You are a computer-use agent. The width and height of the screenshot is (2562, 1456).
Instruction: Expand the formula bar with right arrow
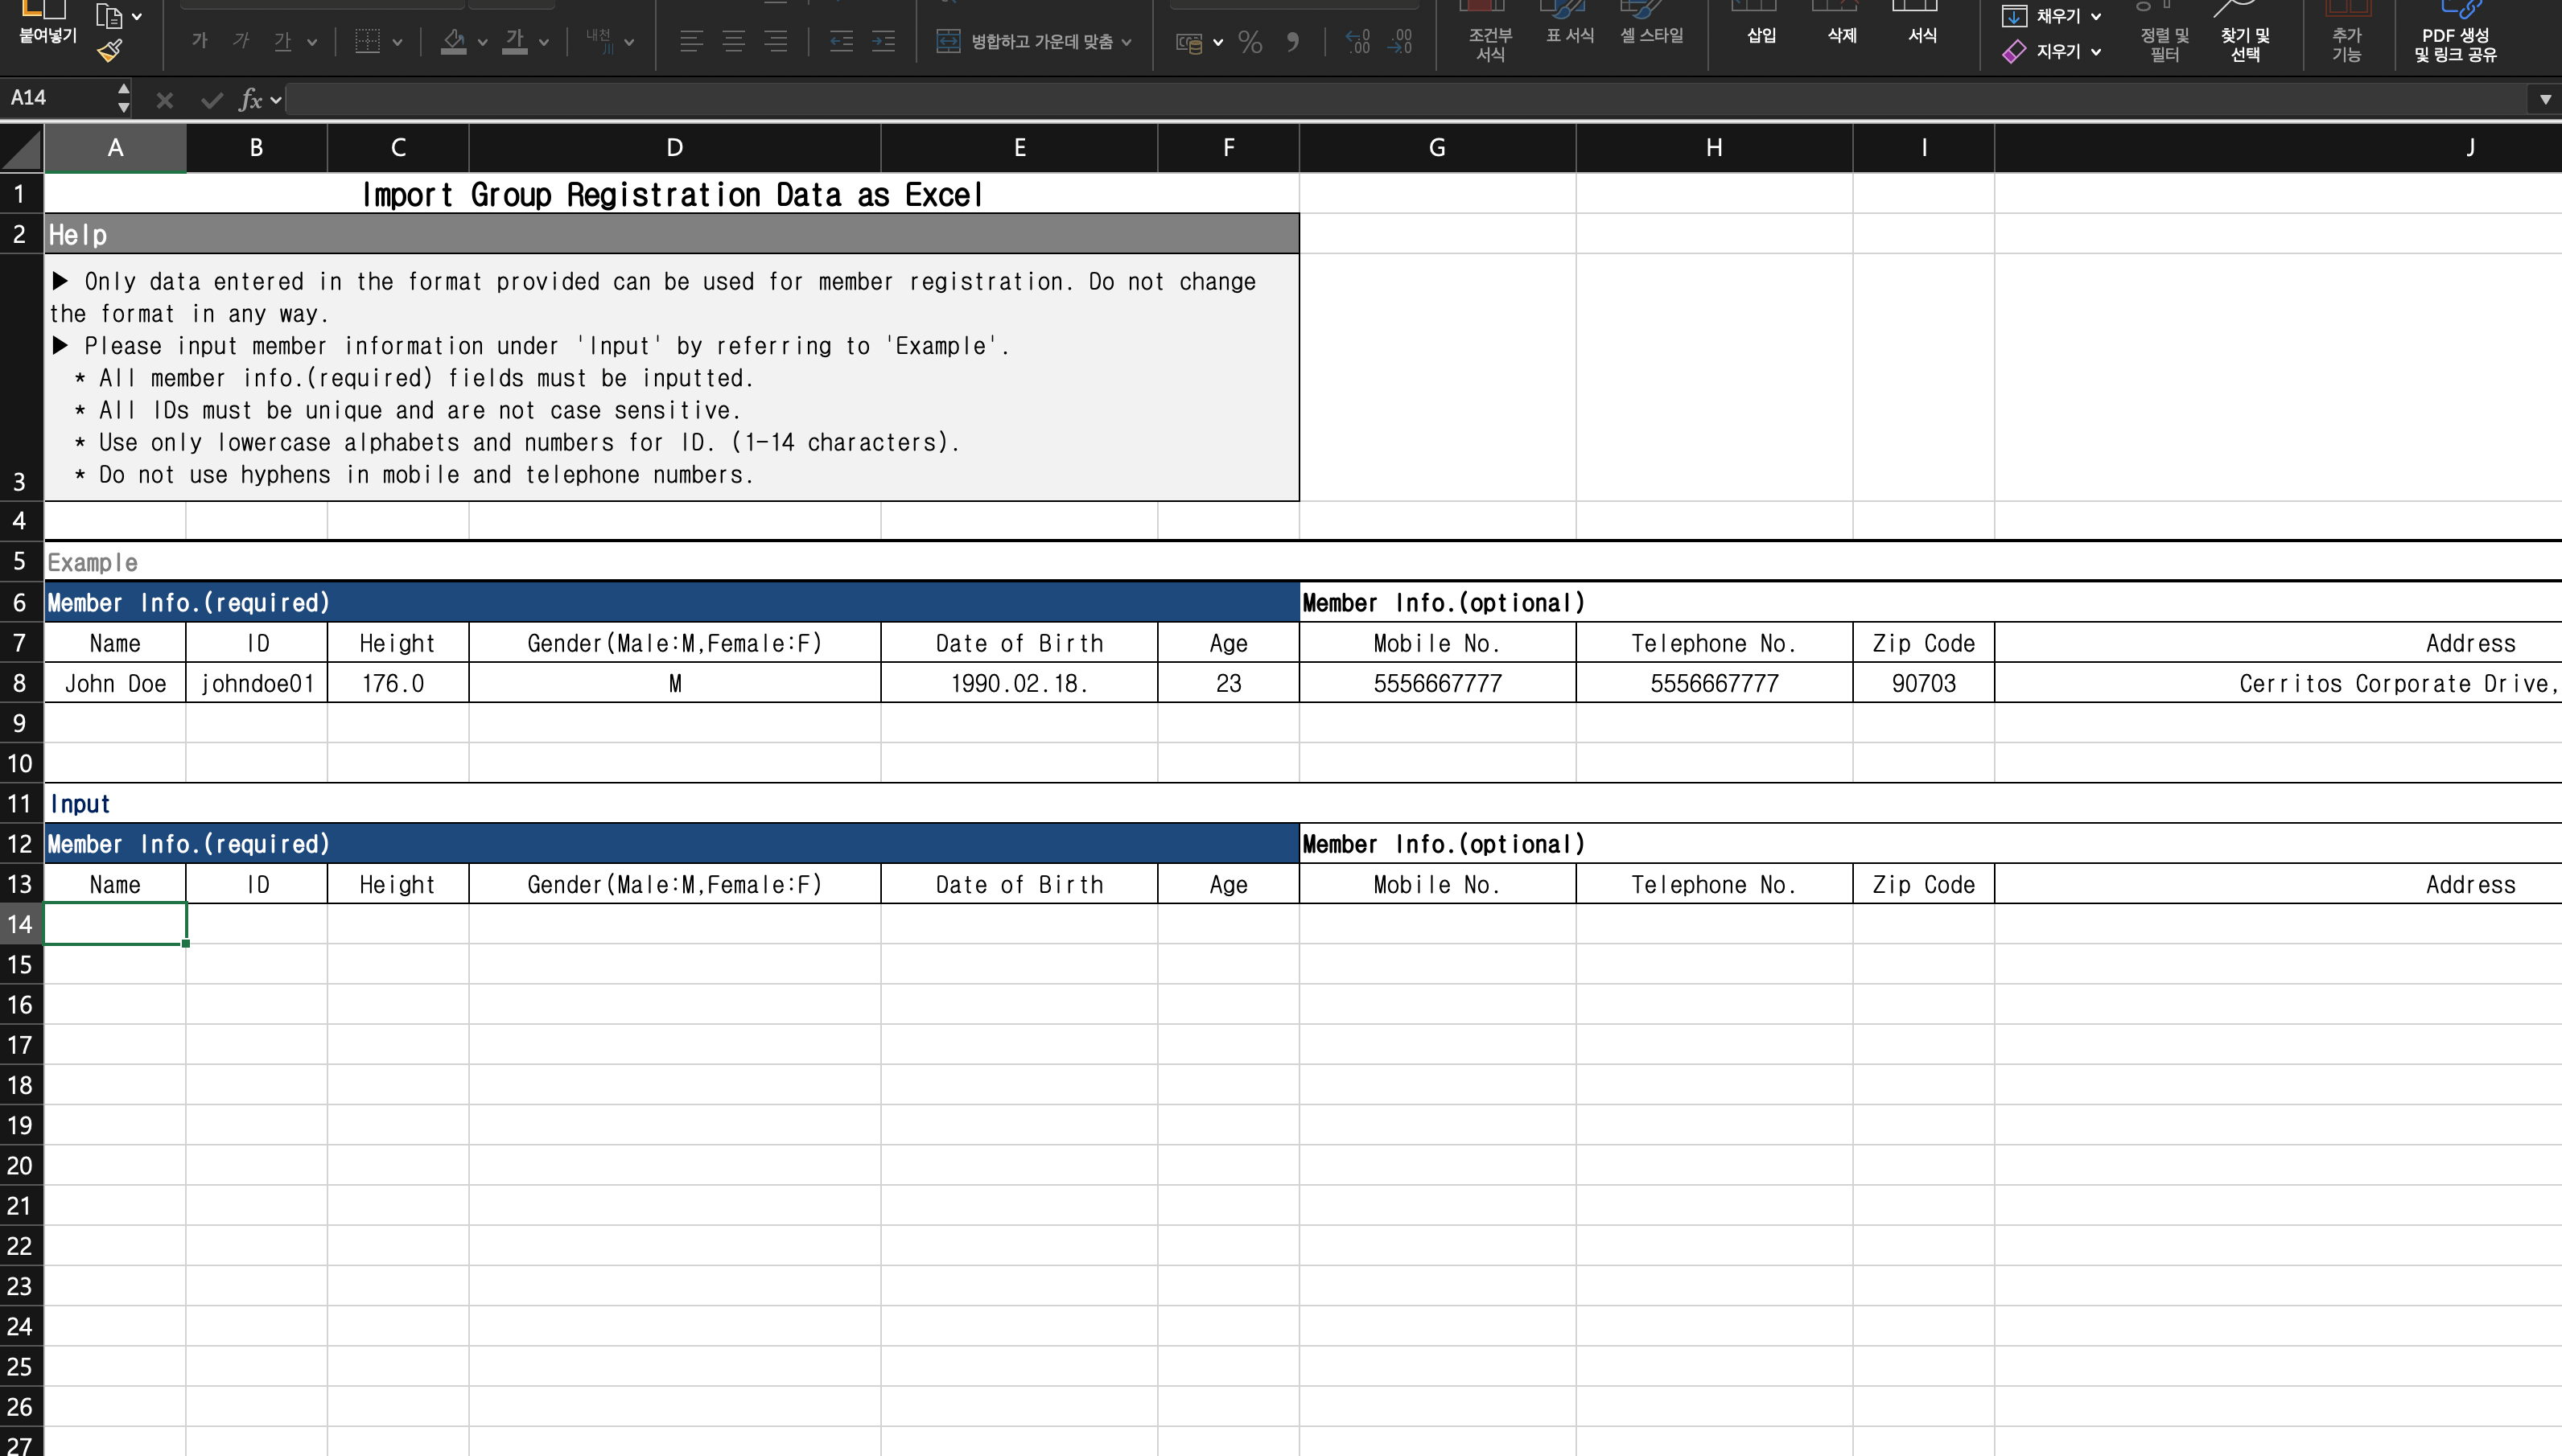pos(2545,99)
